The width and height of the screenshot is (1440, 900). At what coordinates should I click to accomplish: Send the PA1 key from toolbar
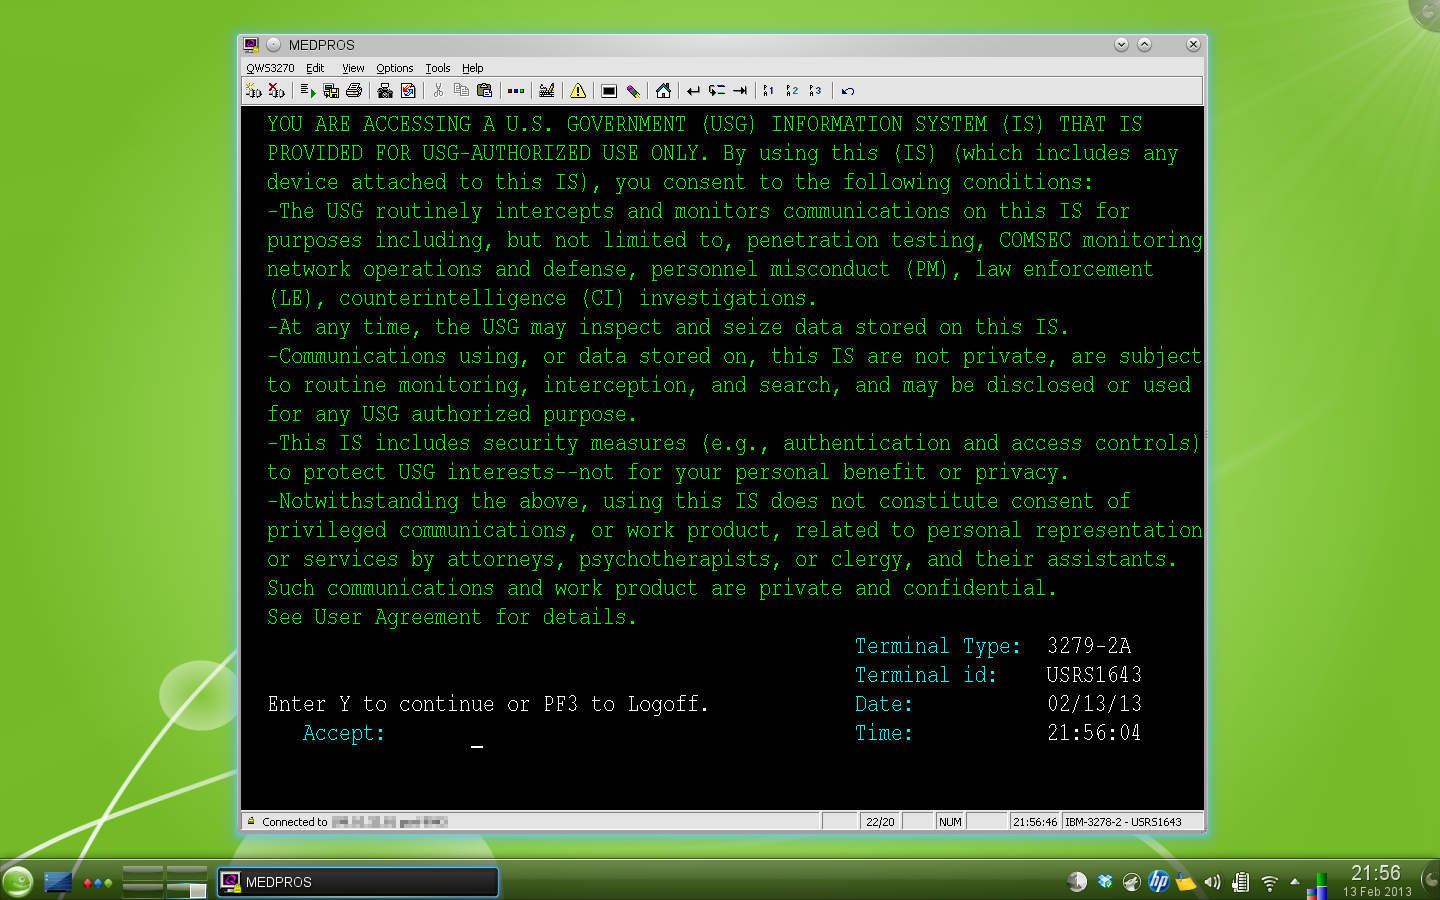pyautogui.click(x=769, y=91)
